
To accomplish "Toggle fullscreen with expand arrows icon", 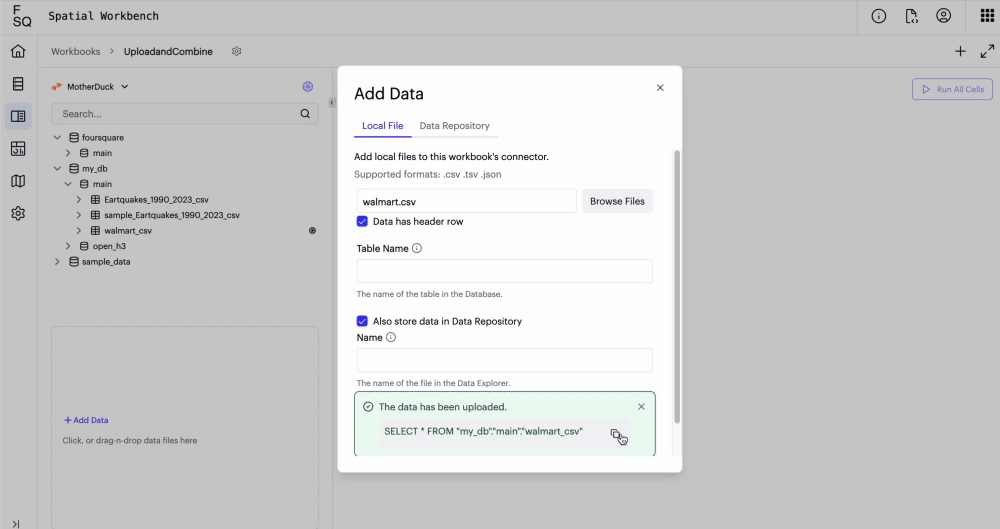I will 987,52.
